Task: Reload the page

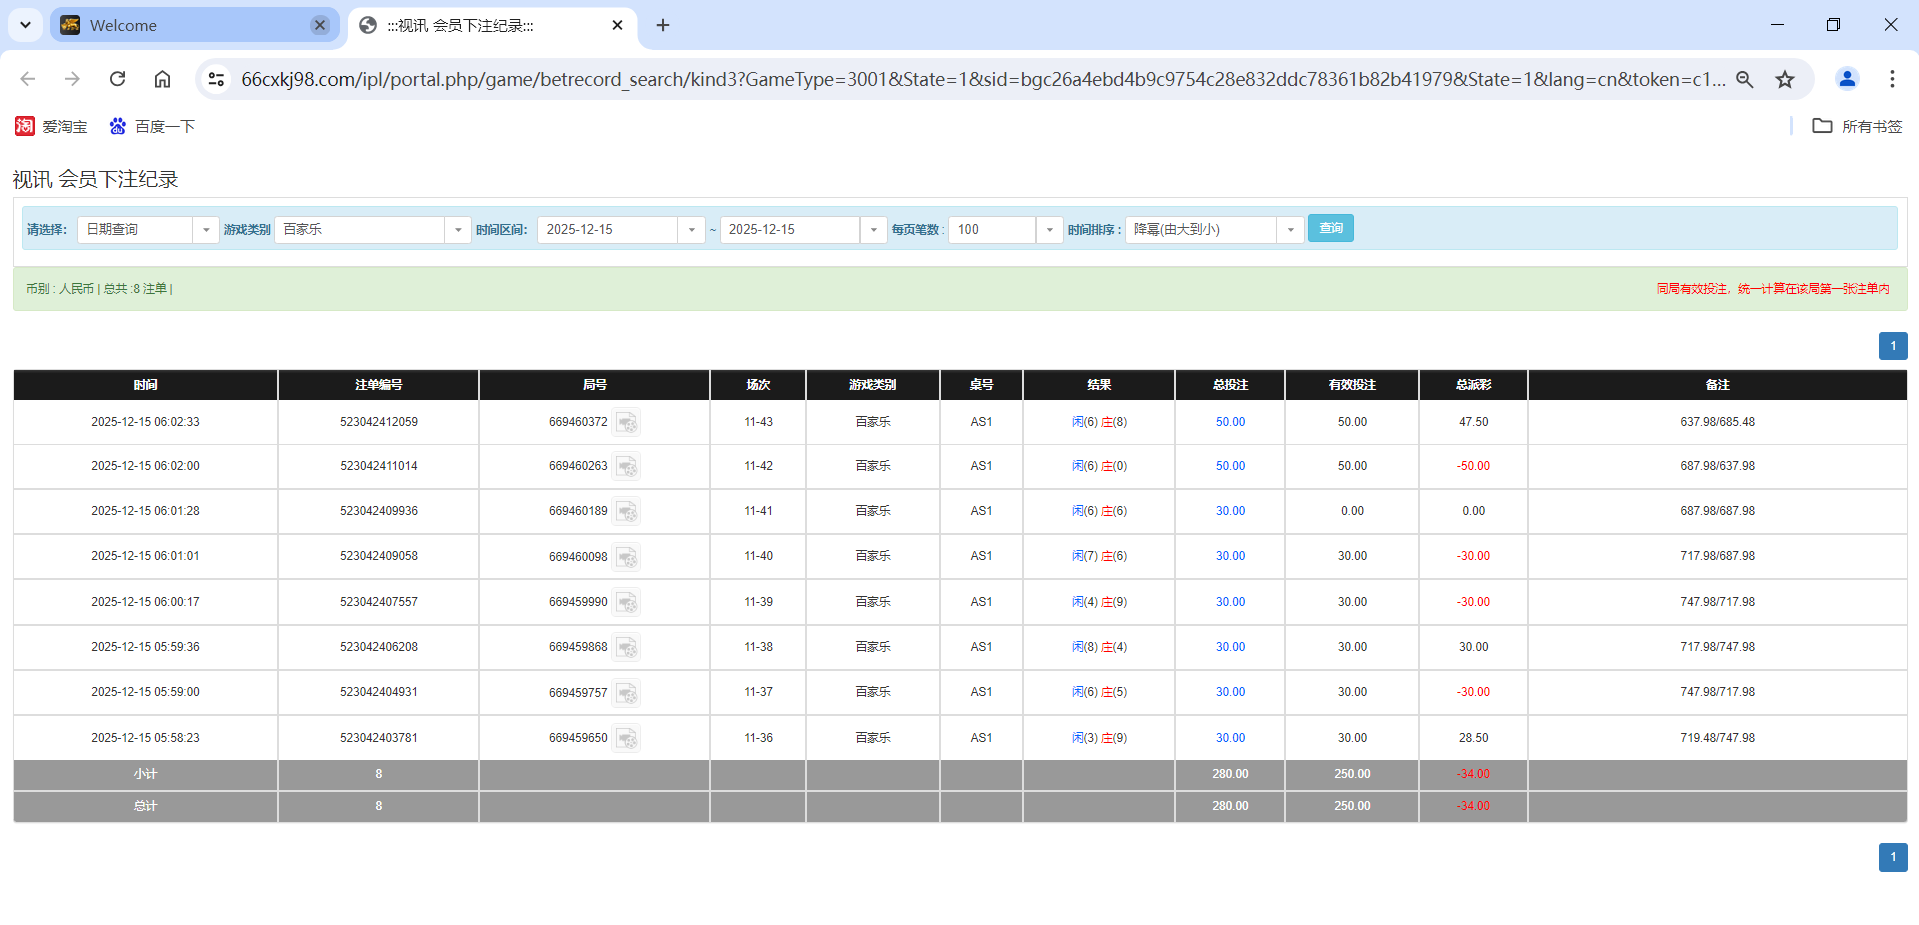Action: [x=117, y=79]
